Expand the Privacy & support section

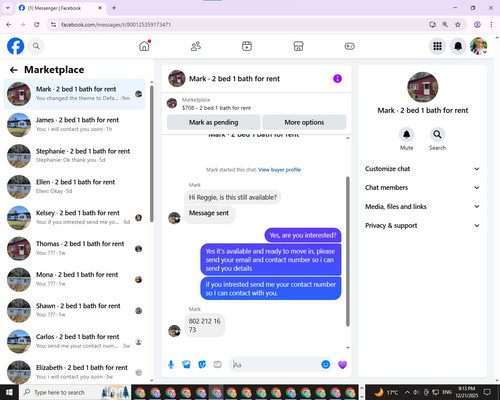click(x=422, y=225)
